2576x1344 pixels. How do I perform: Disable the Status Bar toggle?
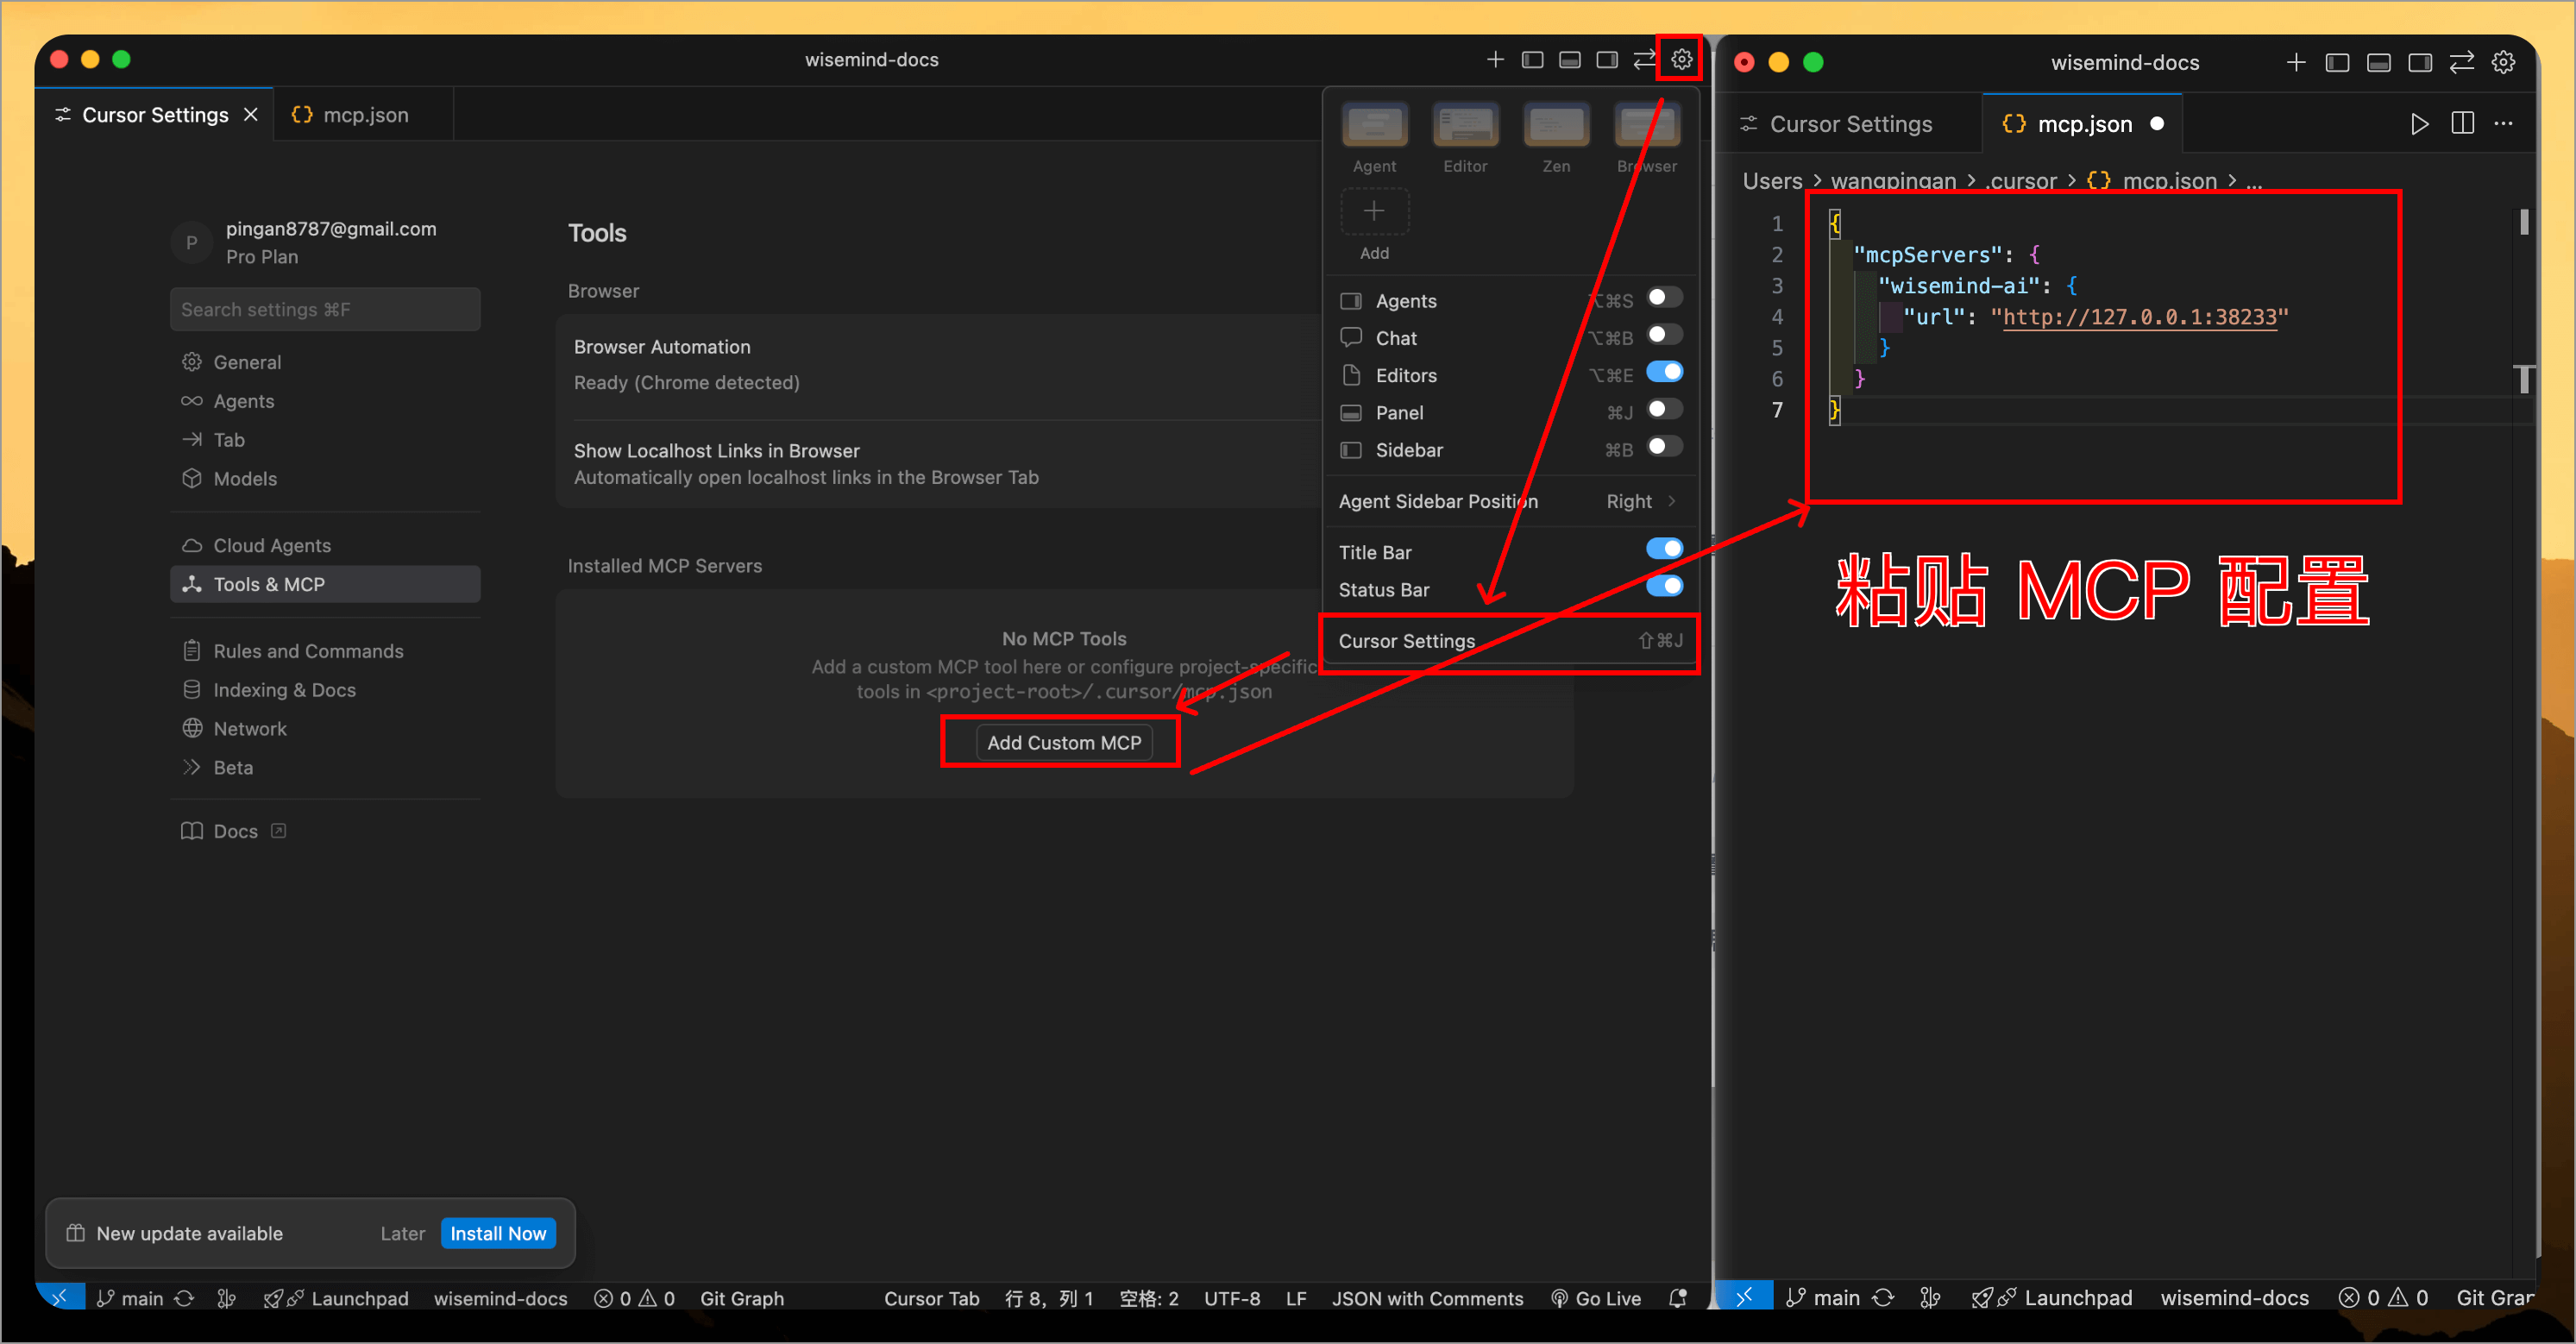coord(1664,587)
